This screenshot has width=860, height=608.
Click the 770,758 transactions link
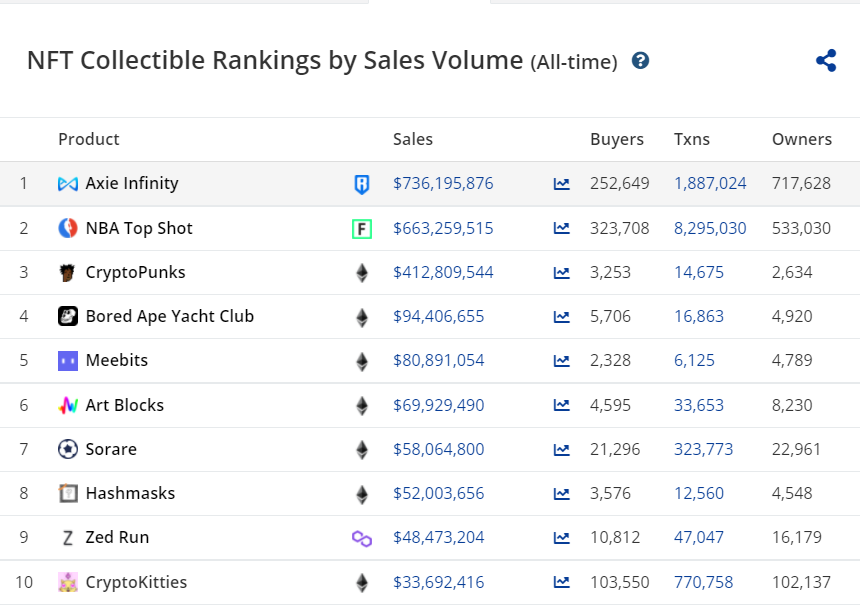pos(703,582)
